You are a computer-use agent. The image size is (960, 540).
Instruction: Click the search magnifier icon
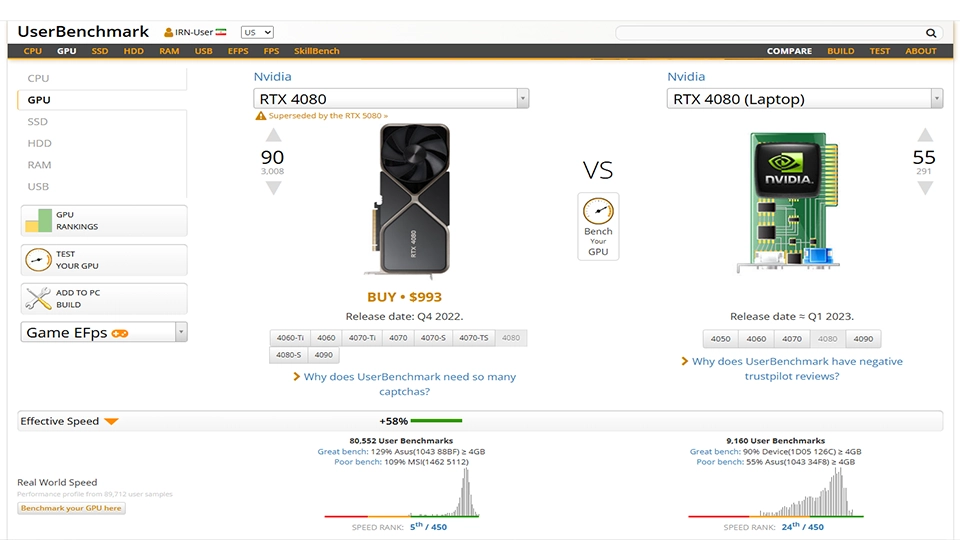pos(931,33)
